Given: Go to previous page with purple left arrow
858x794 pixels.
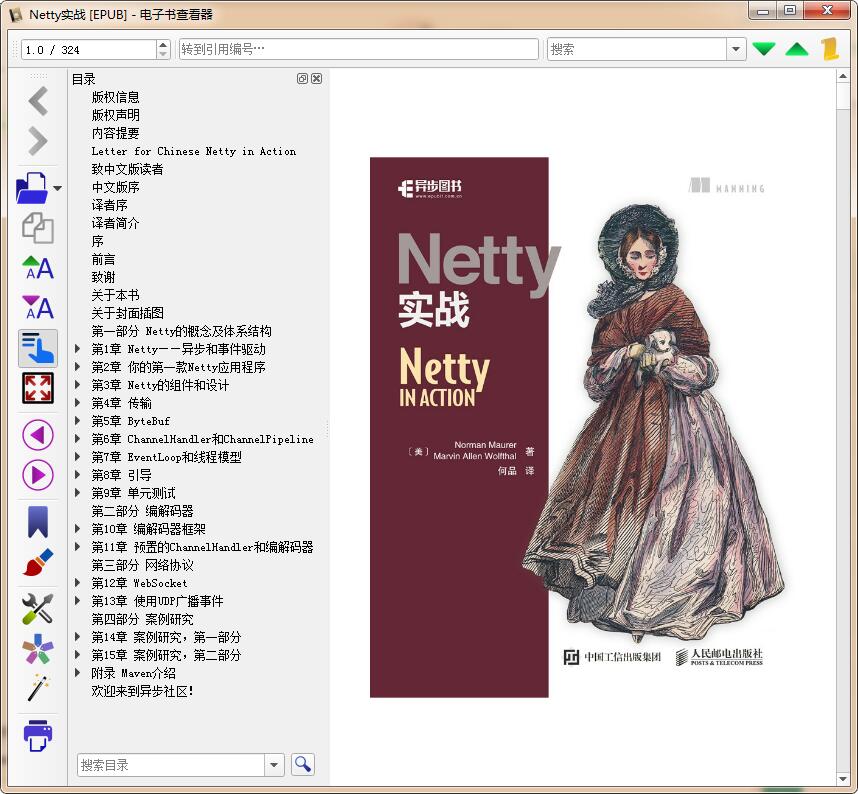Looking at the screenshot, I should tap(38, 435).
